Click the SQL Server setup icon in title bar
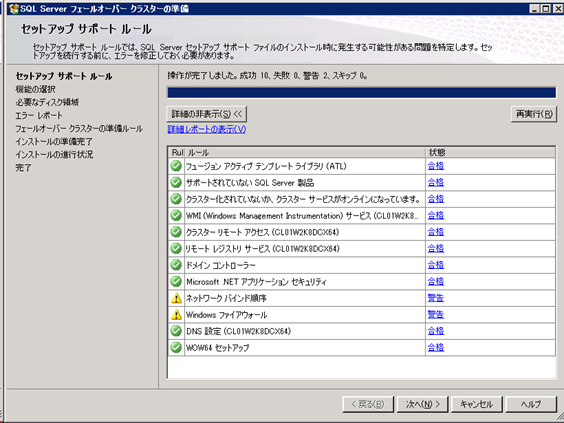564x423 pixels. click(x=14, y=9)
